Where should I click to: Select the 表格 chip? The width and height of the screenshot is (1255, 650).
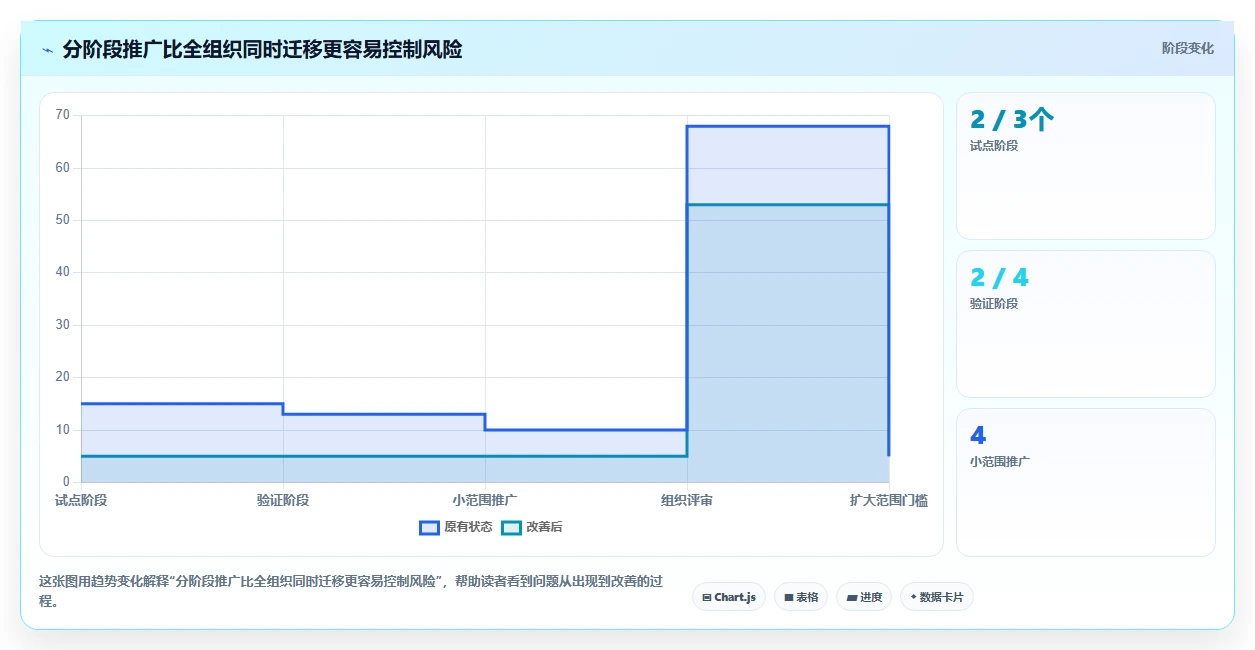[801, 597]
